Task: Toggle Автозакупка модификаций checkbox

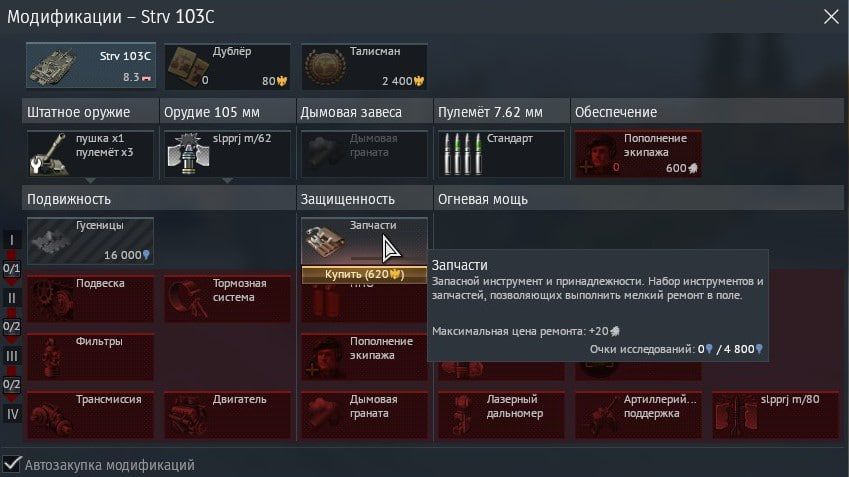Action: [x=12, y=464]
